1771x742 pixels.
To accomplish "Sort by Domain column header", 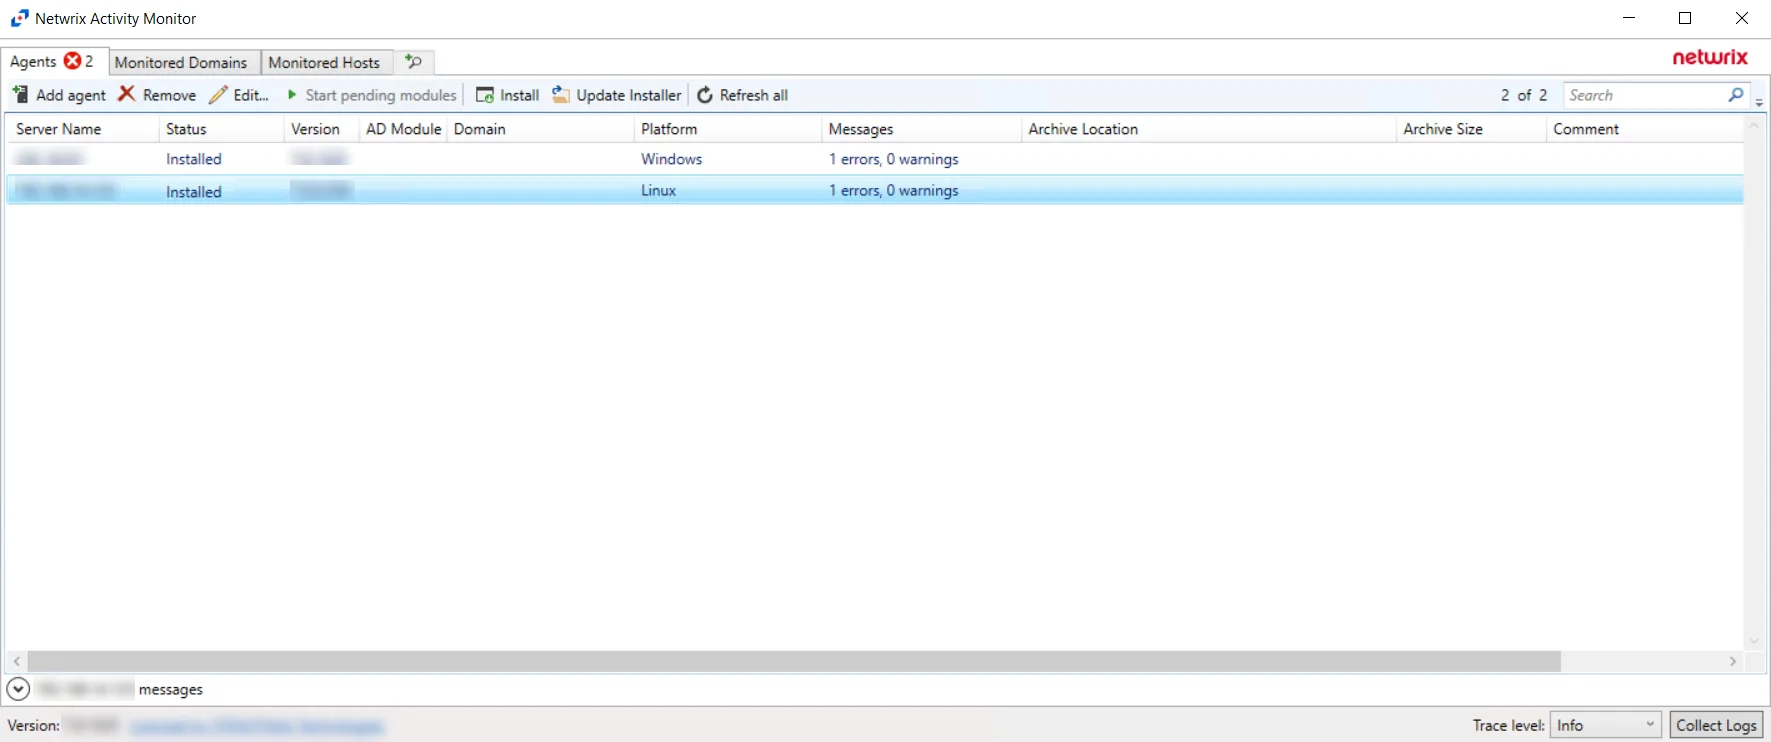I will (x=540, y=129).
